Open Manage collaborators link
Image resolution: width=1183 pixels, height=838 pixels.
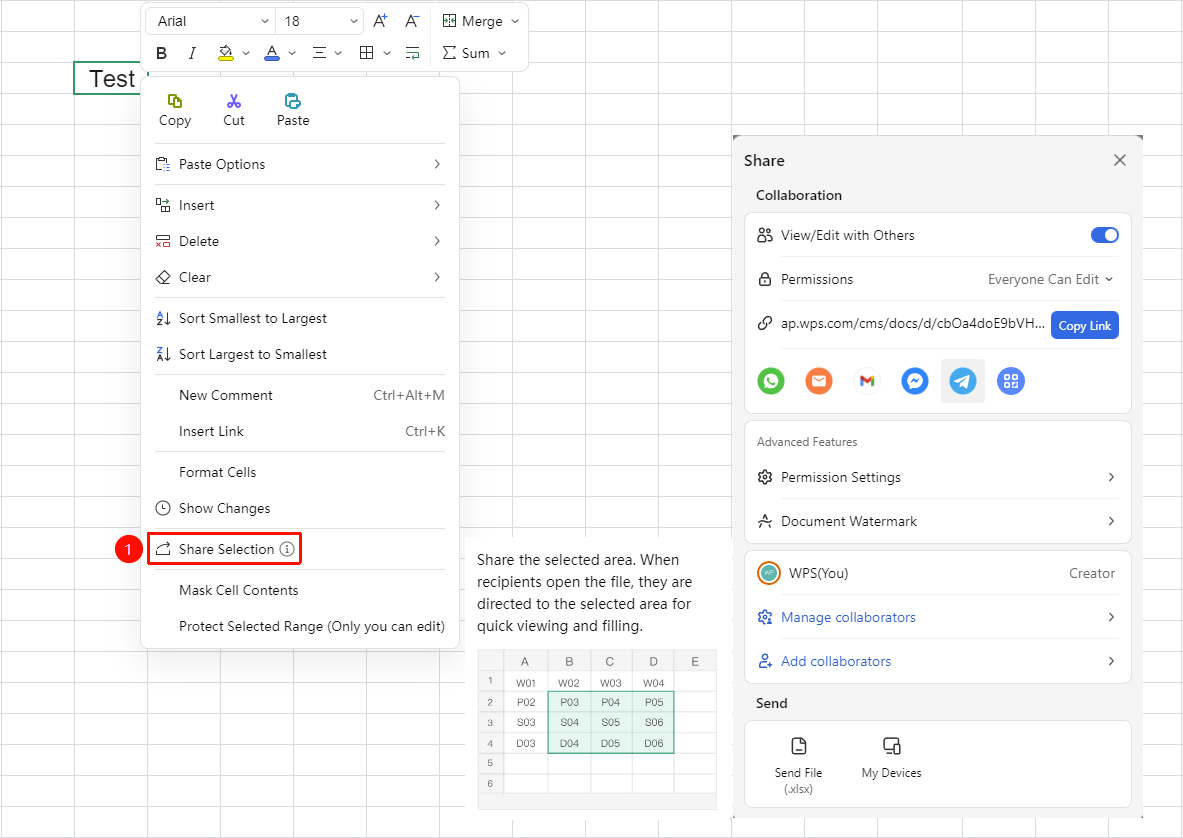point(848,617)
